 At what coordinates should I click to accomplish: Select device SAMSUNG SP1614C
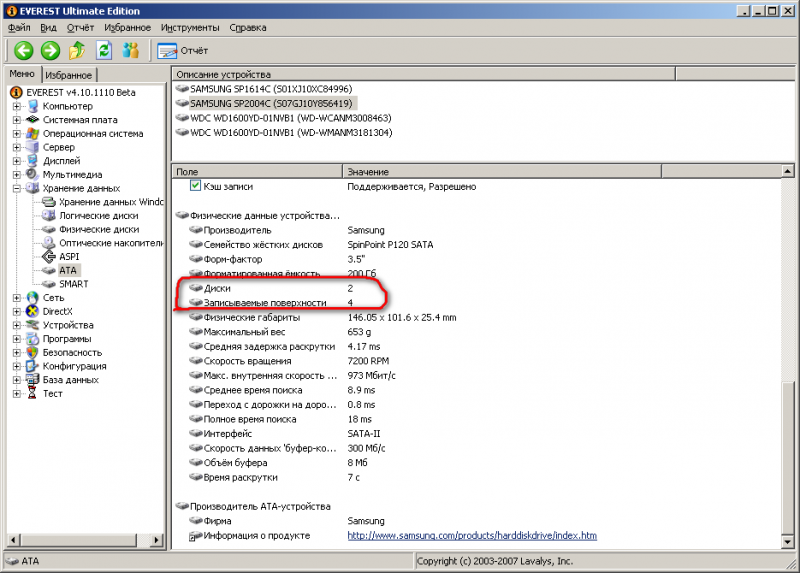click(x=264, y=89)
